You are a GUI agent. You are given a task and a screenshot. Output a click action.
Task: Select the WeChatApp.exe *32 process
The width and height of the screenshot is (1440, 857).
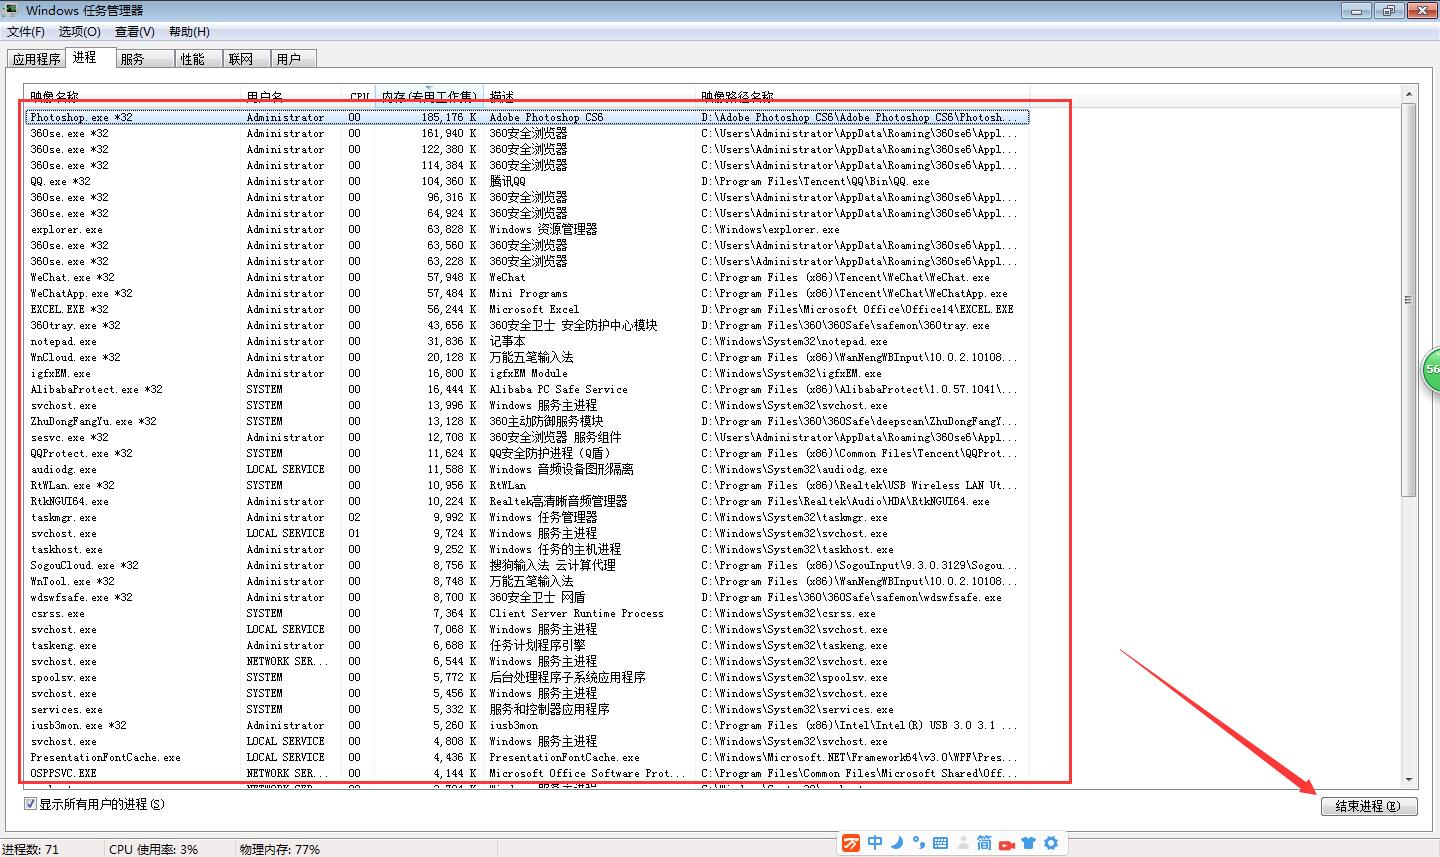point(526,293)
